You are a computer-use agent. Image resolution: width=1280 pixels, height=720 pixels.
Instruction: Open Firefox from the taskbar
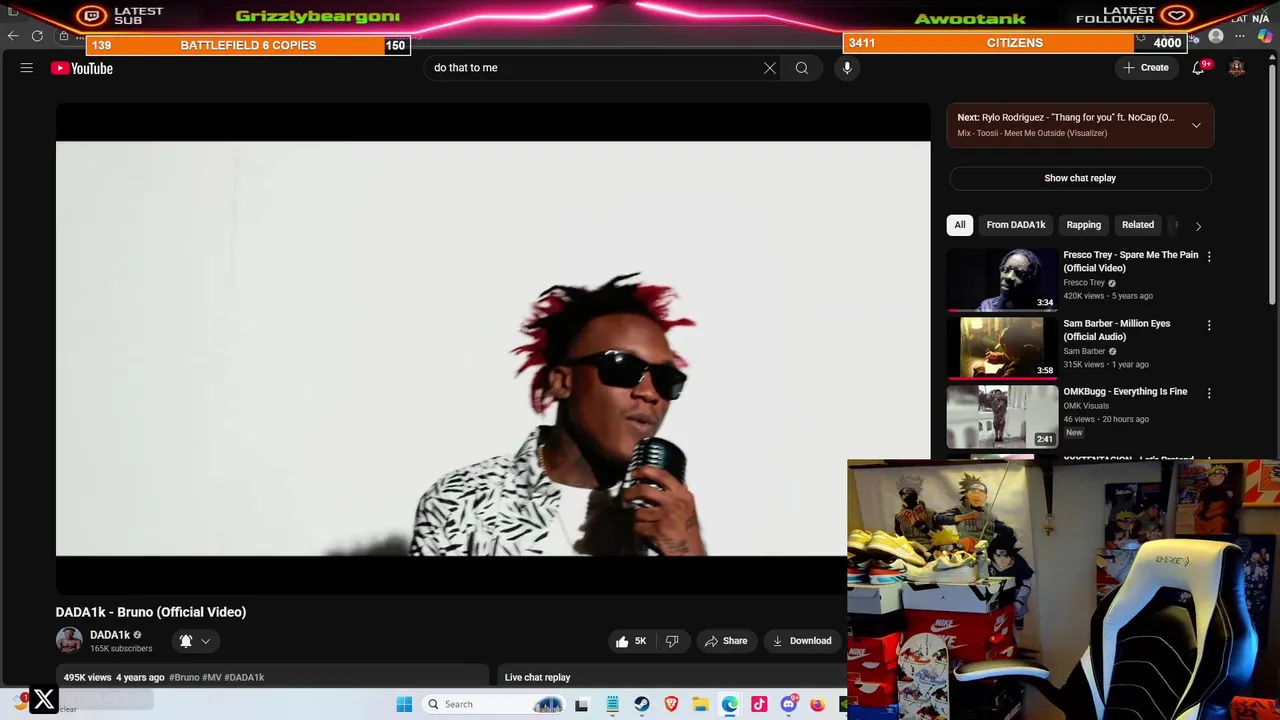[x=818, y=704]
